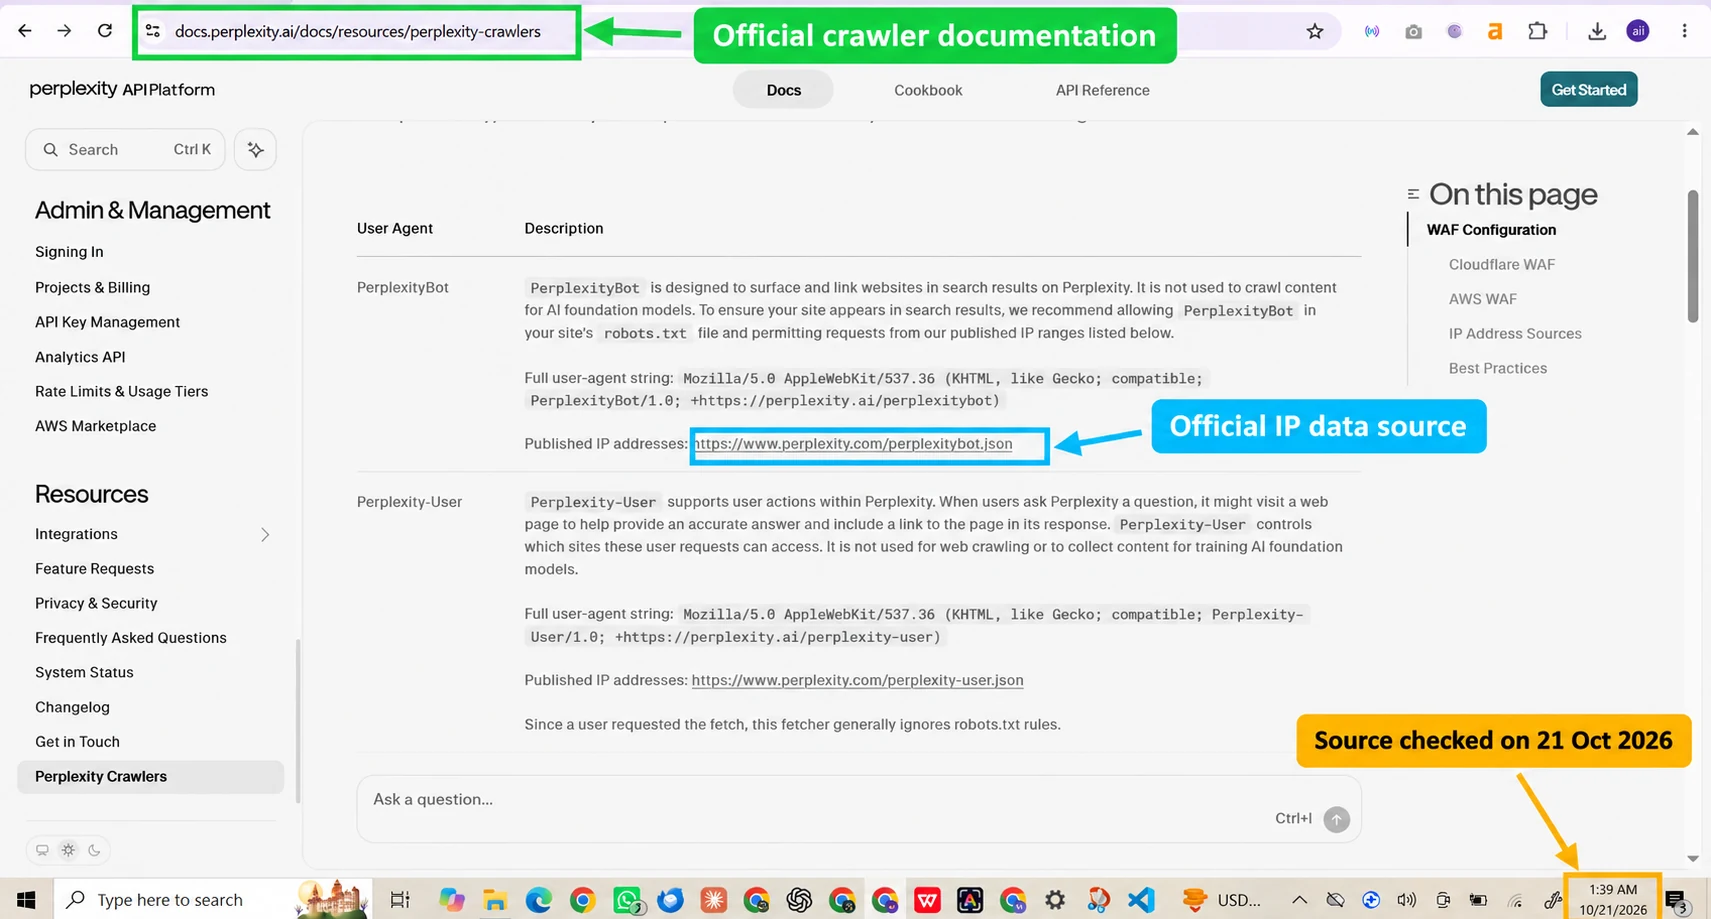Submit the question with the arrow button
This screenshot has width=1711, height=919.
pos(1336,819)
